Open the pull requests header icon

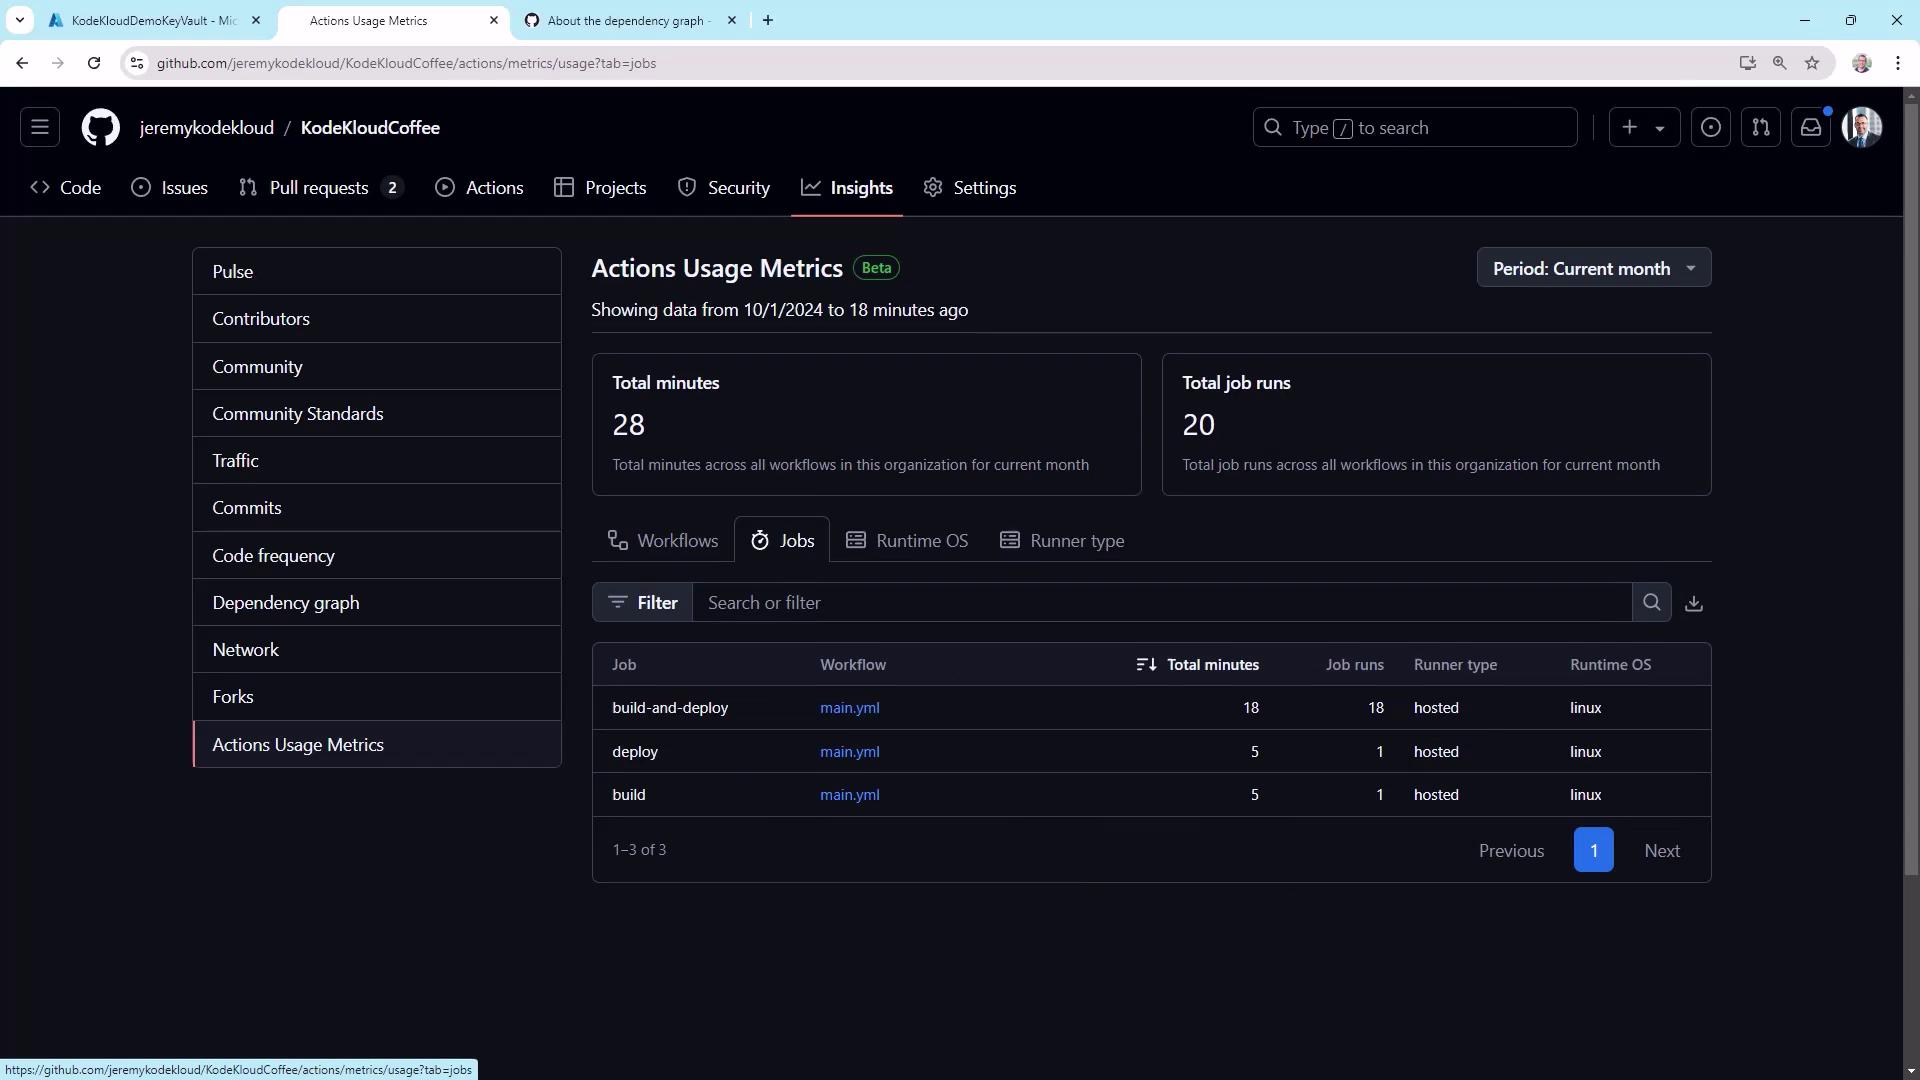pyautogui.click(x=1761, y=128)
